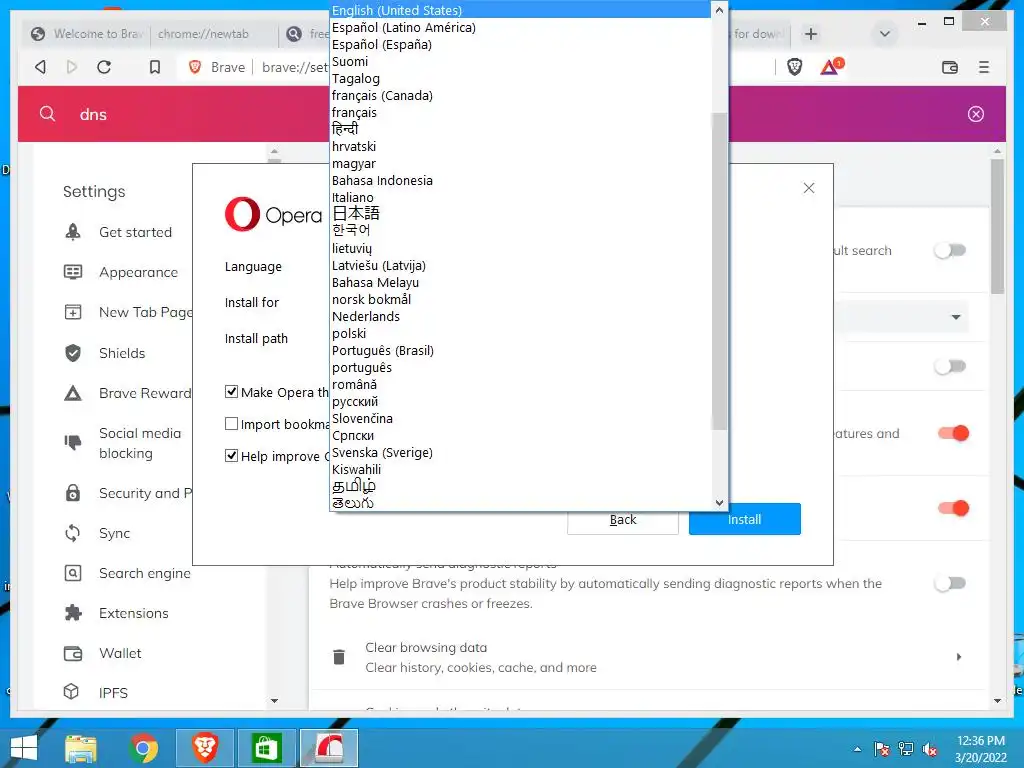Toggle Make Opera default browser checkbox
The width and height of the screenshot is (1024, 768).
tap(231, 392)
